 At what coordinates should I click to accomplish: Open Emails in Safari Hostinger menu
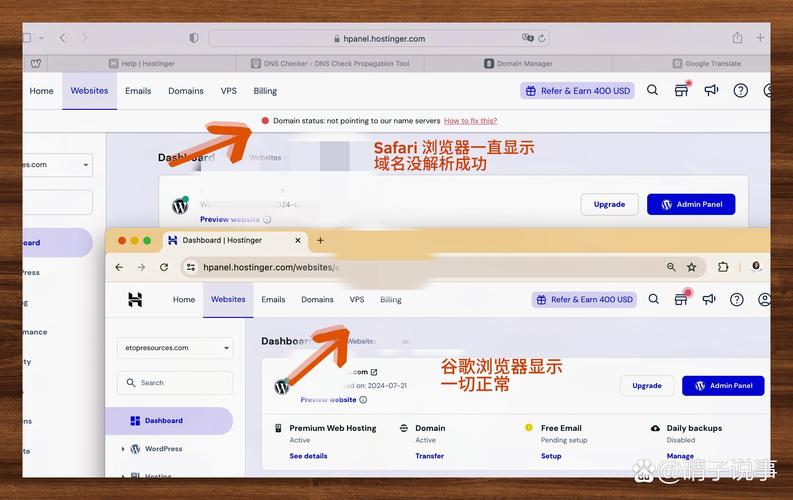[x=138, y=91]
